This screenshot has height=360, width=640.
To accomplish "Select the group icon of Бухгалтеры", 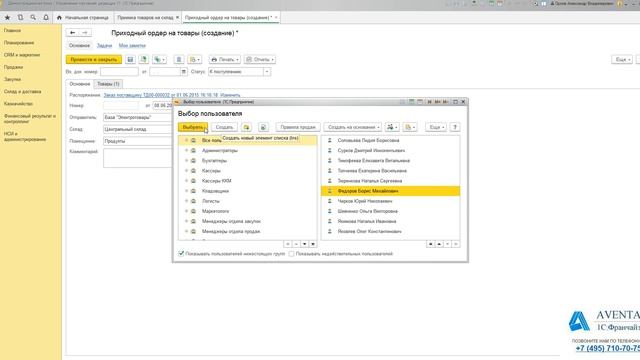I will 193,161.
